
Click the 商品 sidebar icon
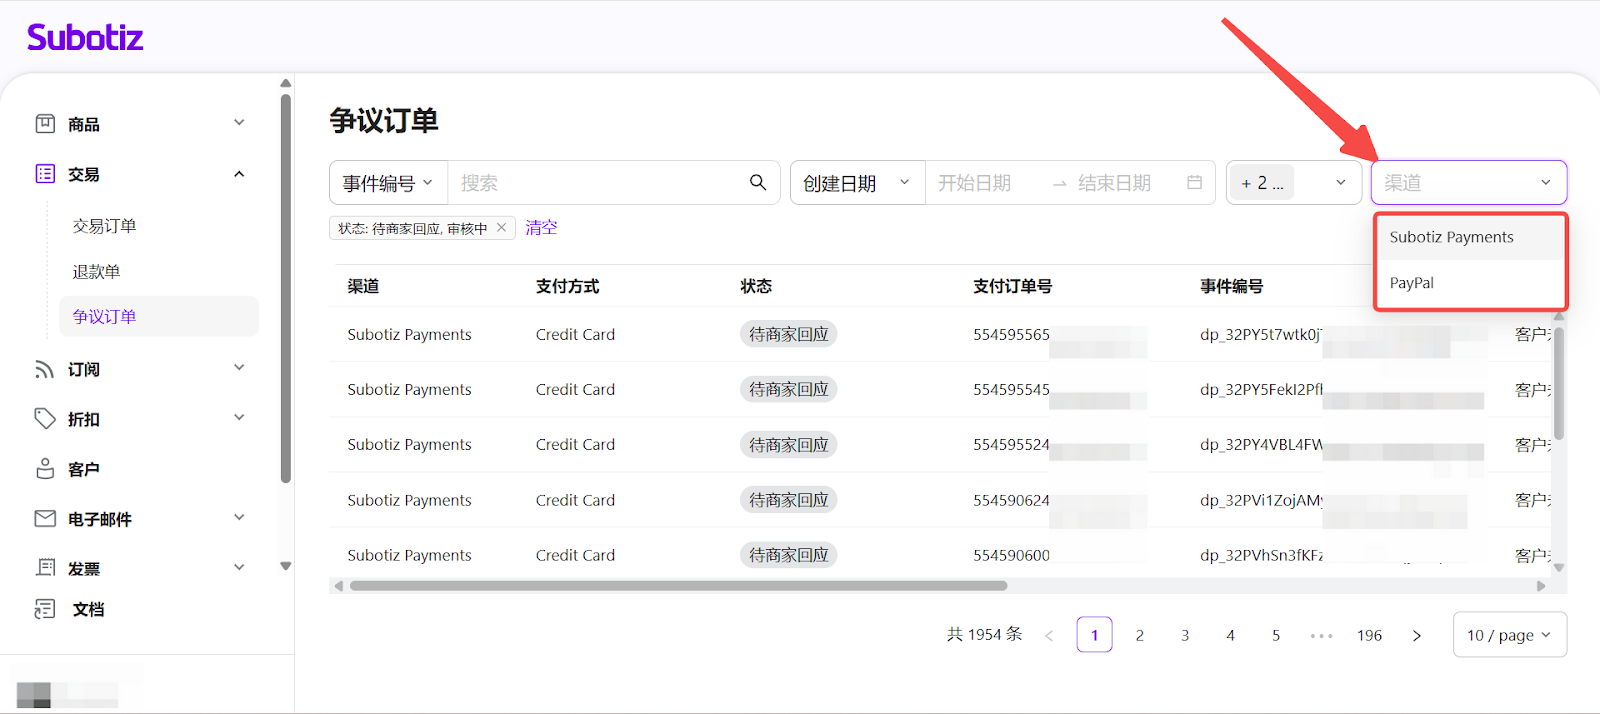(x=45, y=124)
